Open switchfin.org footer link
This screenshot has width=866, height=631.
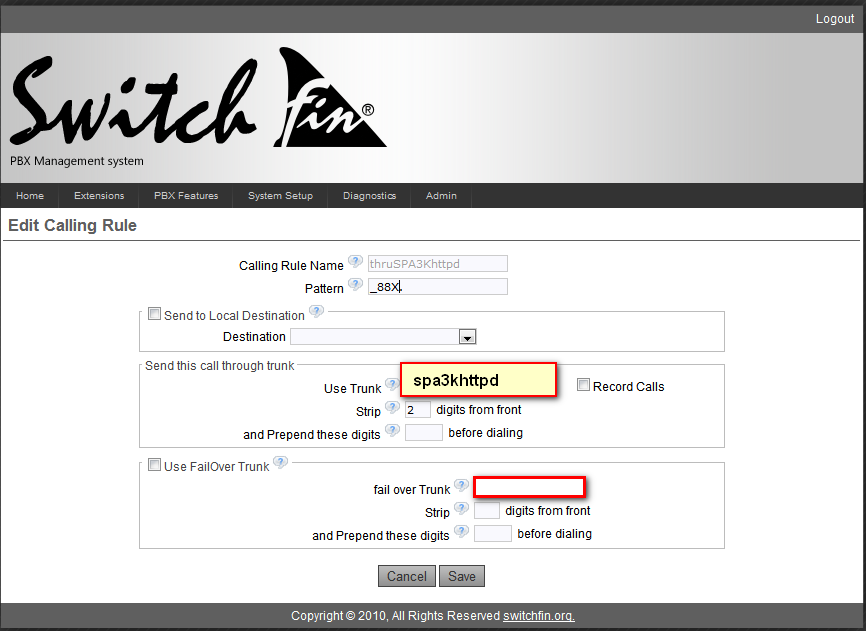click(x=538, y=616)
